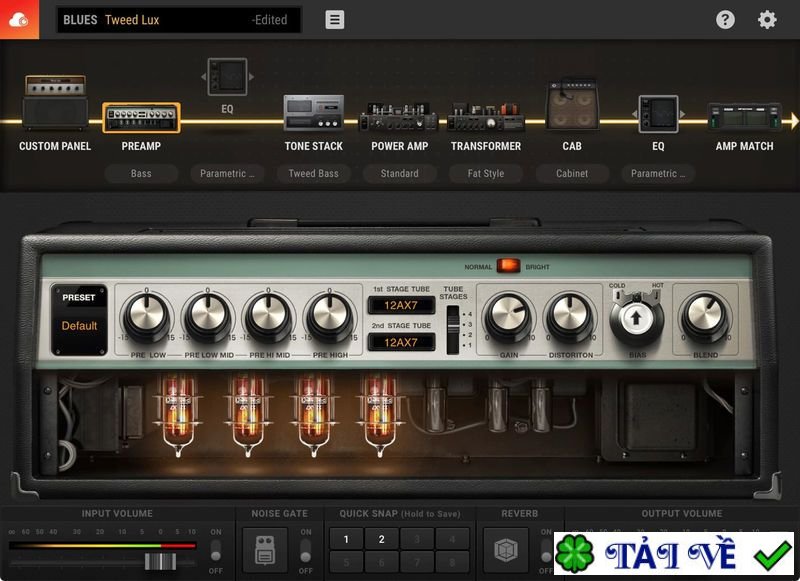
Task: Select Quick Snap slot 2
Action: click(x=381, y=539)
